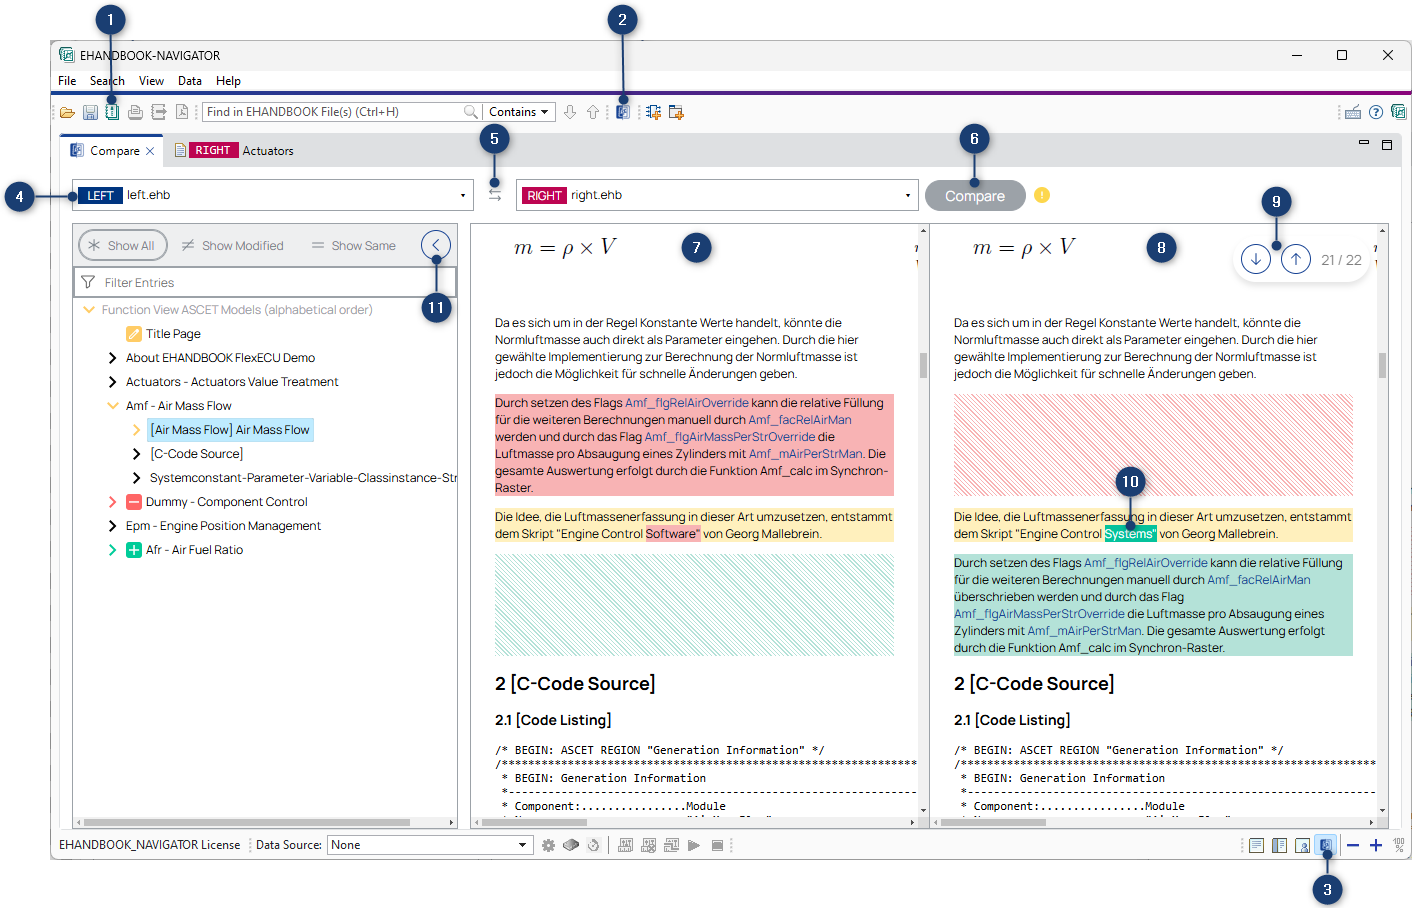
Task: Select the Title Page tree entry
Action: pyautogui.click(x=173, y=334)
